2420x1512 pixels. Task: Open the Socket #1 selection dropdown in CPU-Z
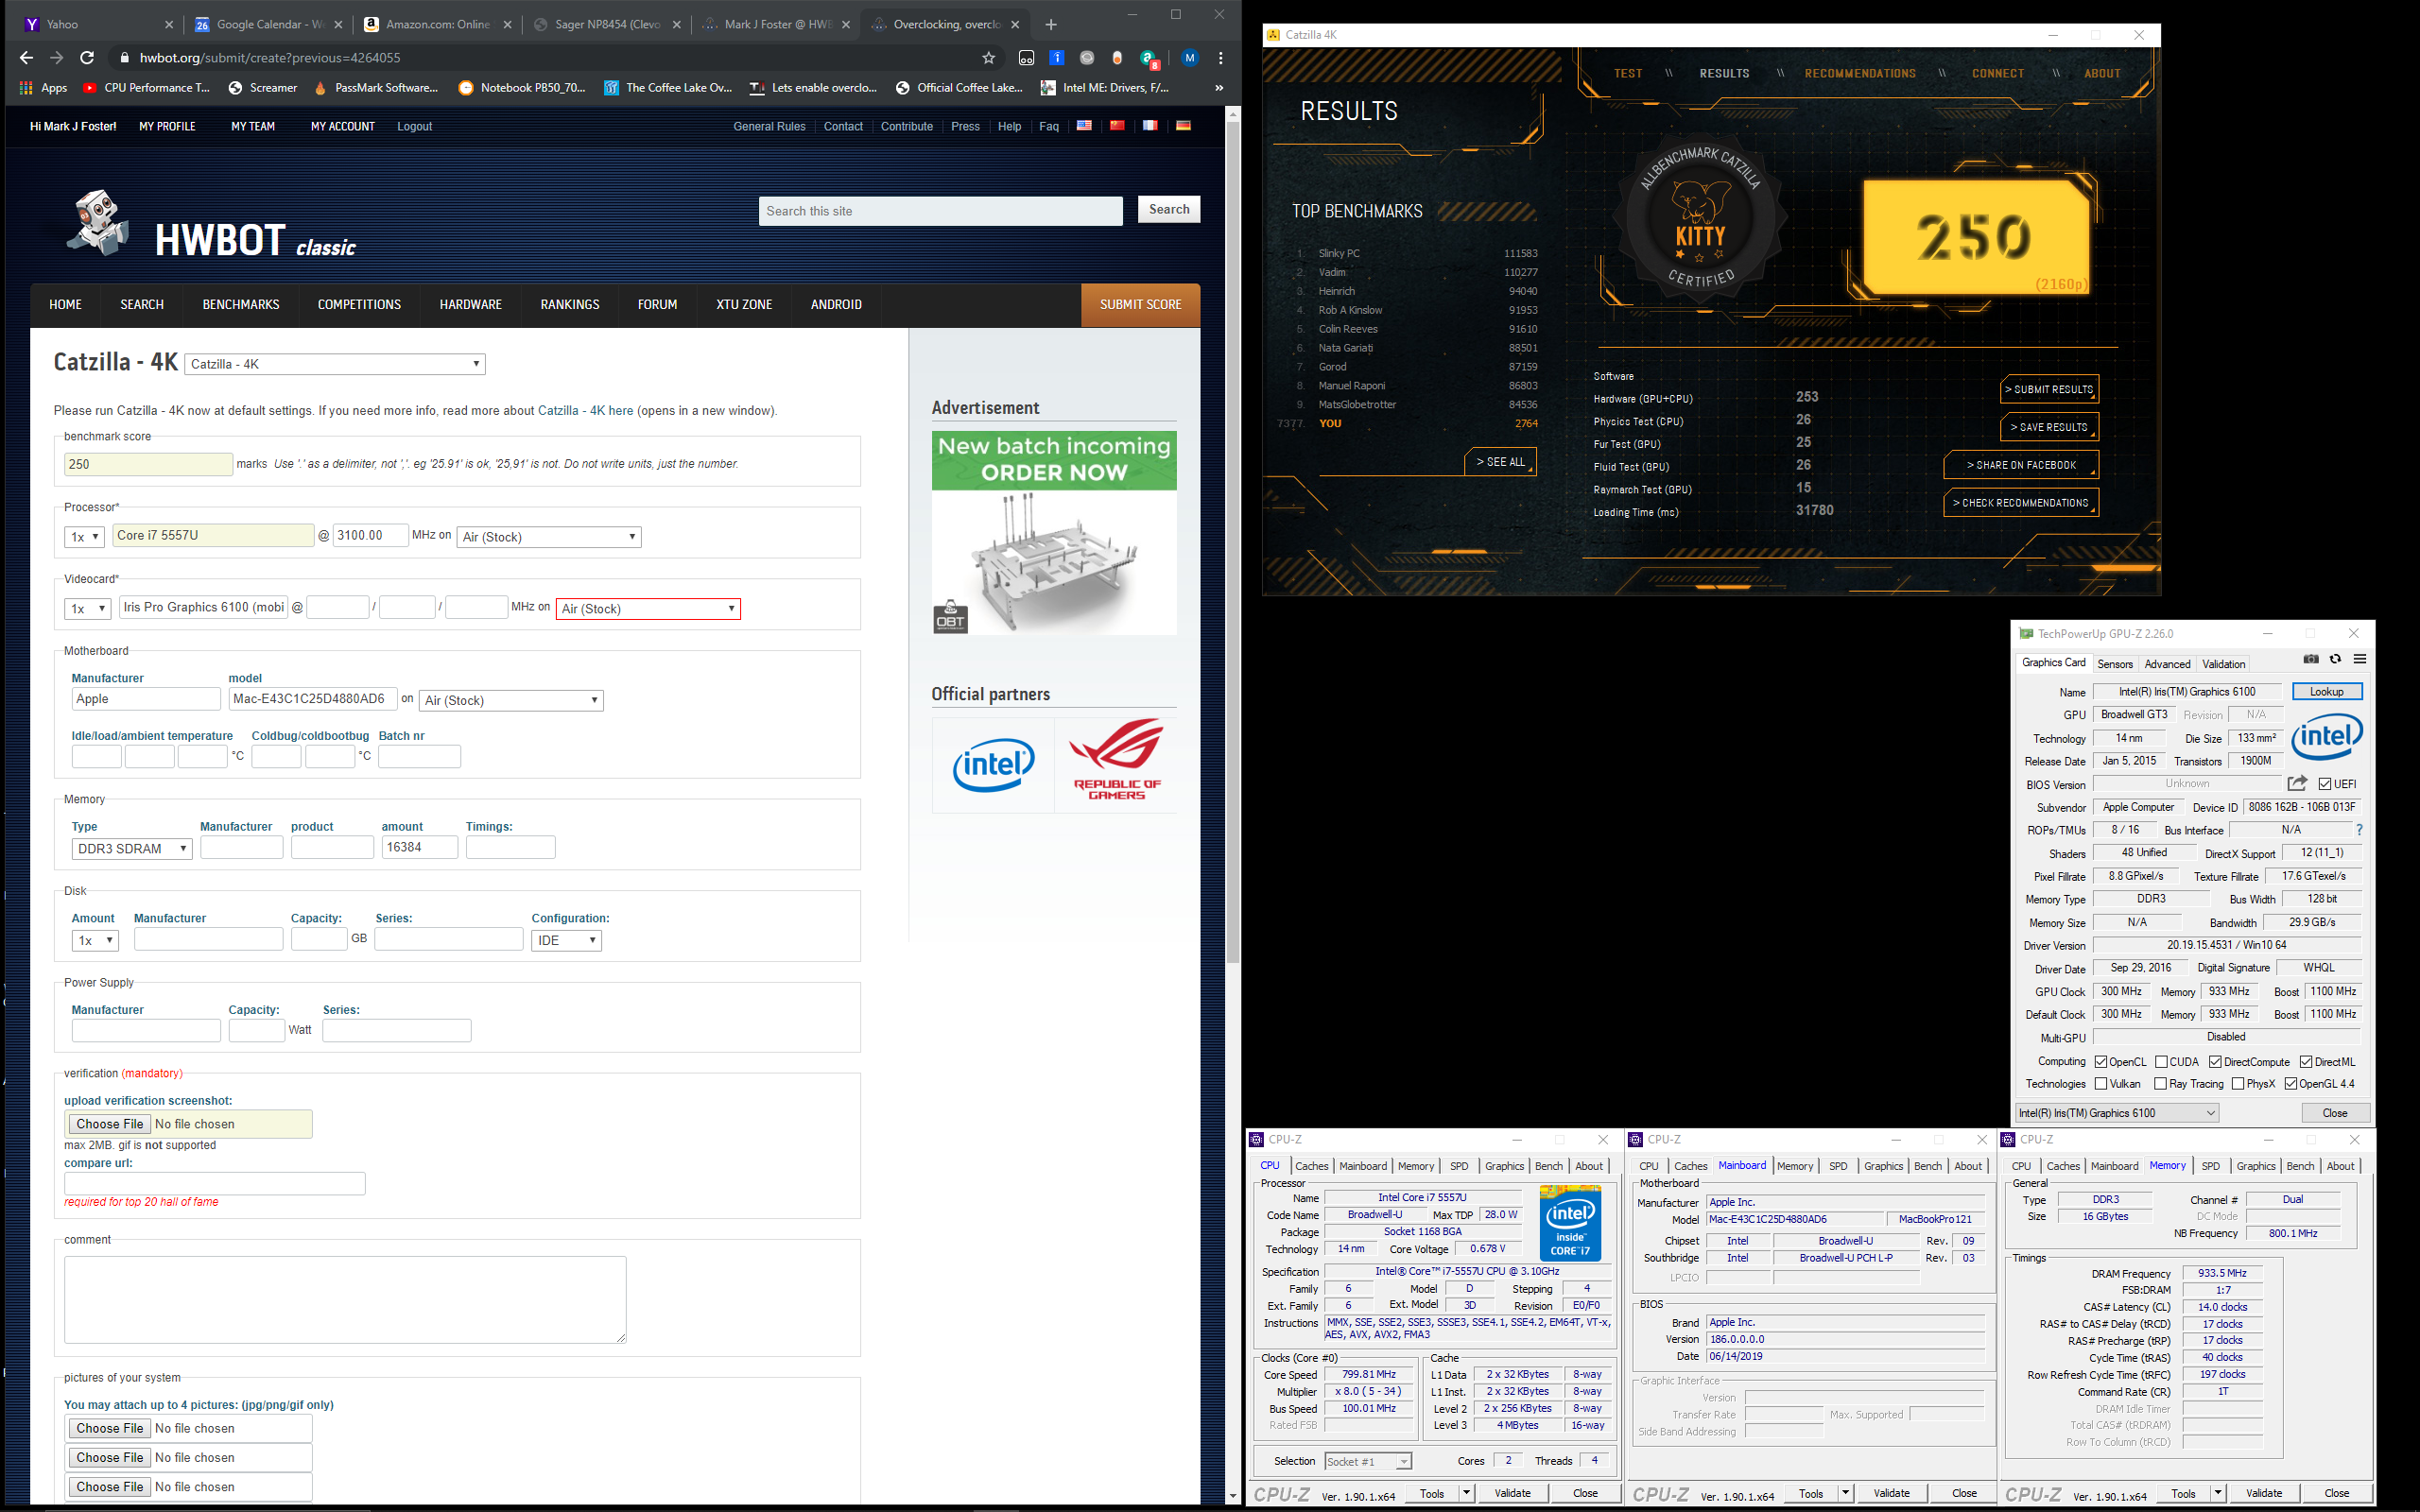click(1367, 1461)
